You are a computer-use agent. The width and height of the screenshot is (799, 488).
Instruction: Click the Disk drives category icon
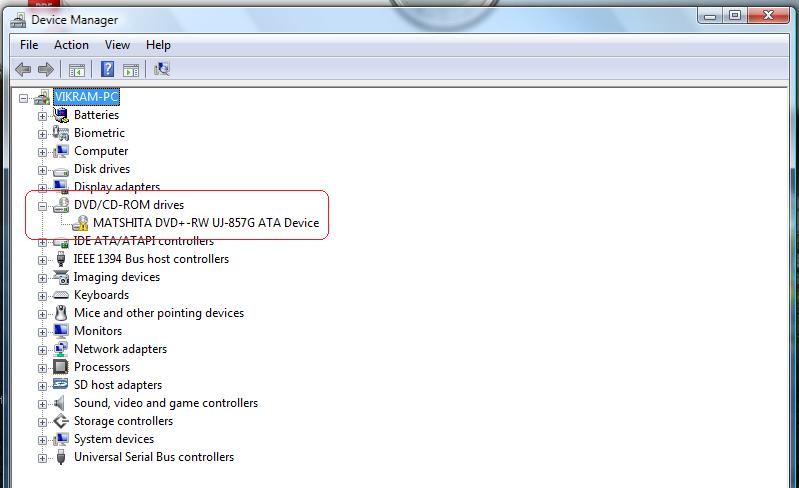[61, 170]
